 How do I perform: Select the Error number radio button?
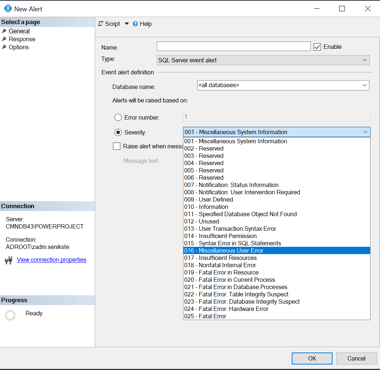[x=118, y=117]
